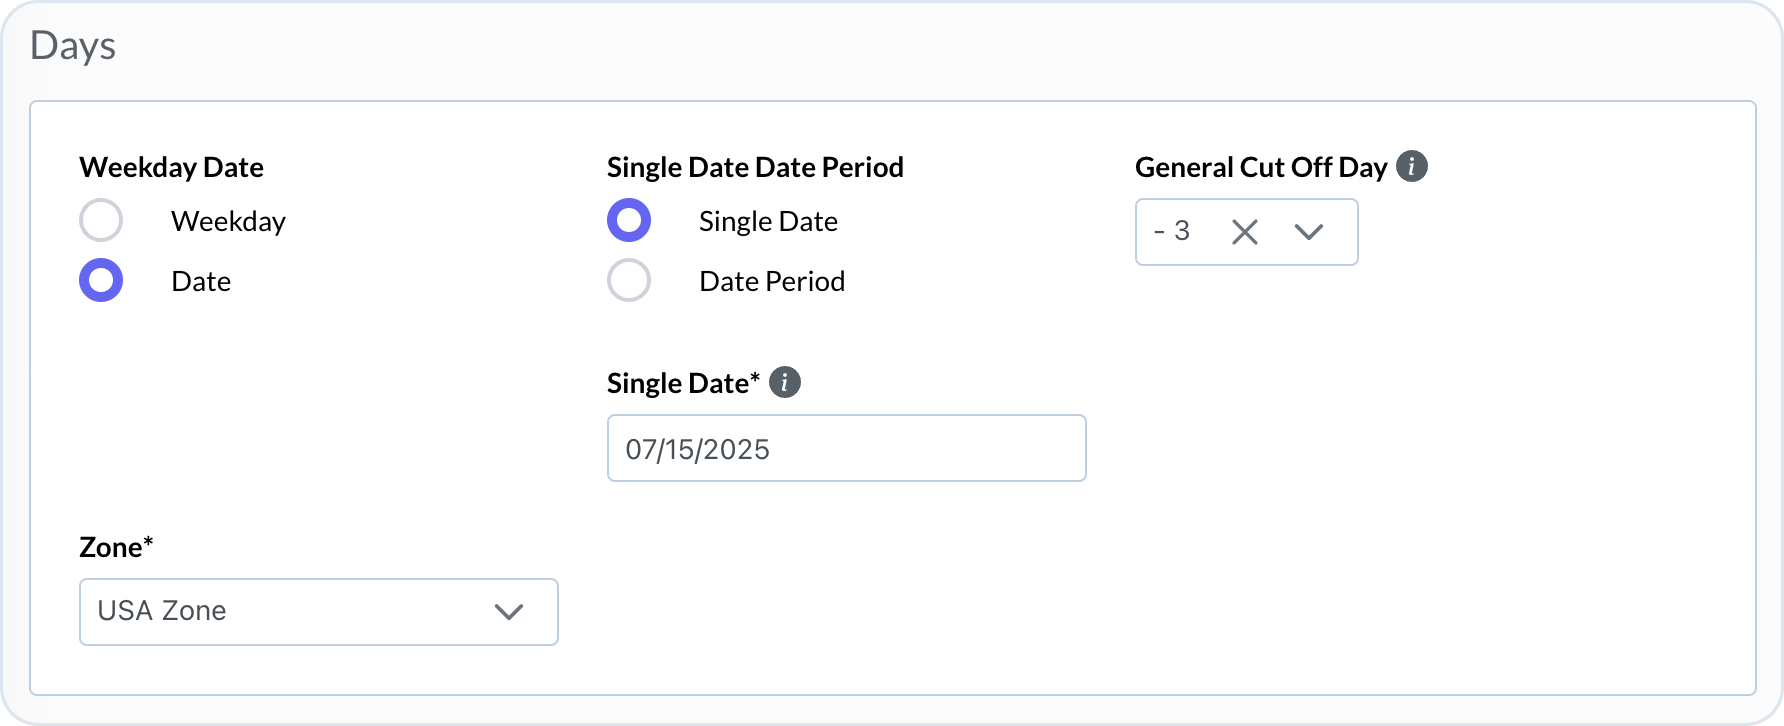This screenshot has width=1784, height=726.
Task: Click the "Single Date Date Period" group heading
Action: click(755, 167)
